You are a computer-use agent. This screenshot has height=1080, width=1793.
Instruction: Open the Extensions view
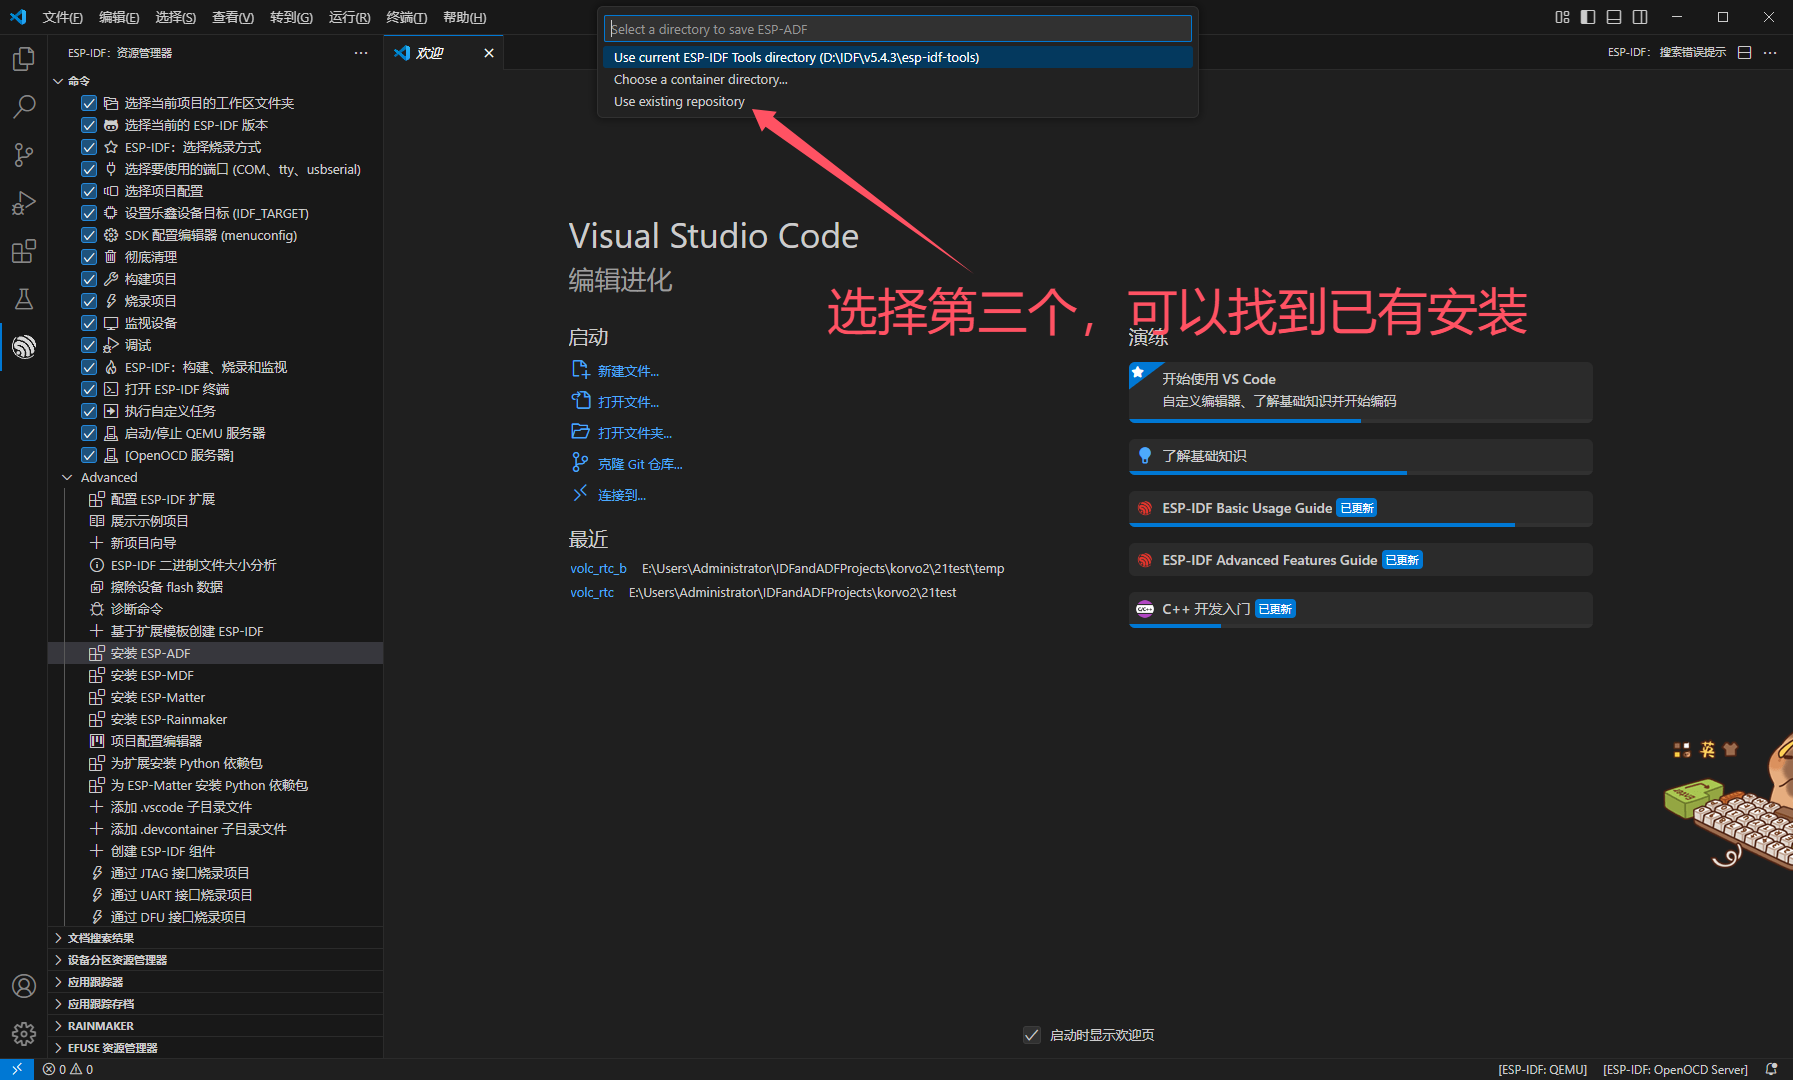click(24, 251)
